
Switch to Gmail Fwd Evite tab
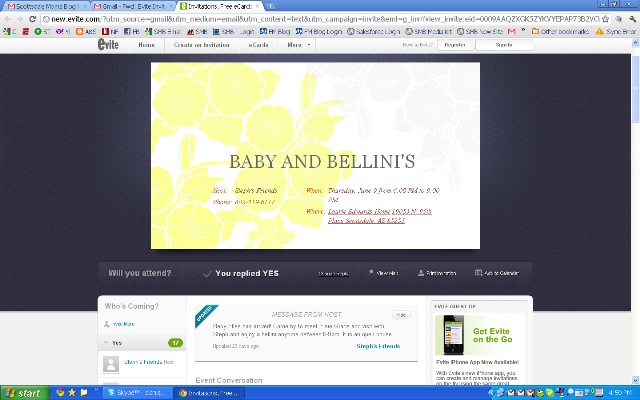click(131, 6)
